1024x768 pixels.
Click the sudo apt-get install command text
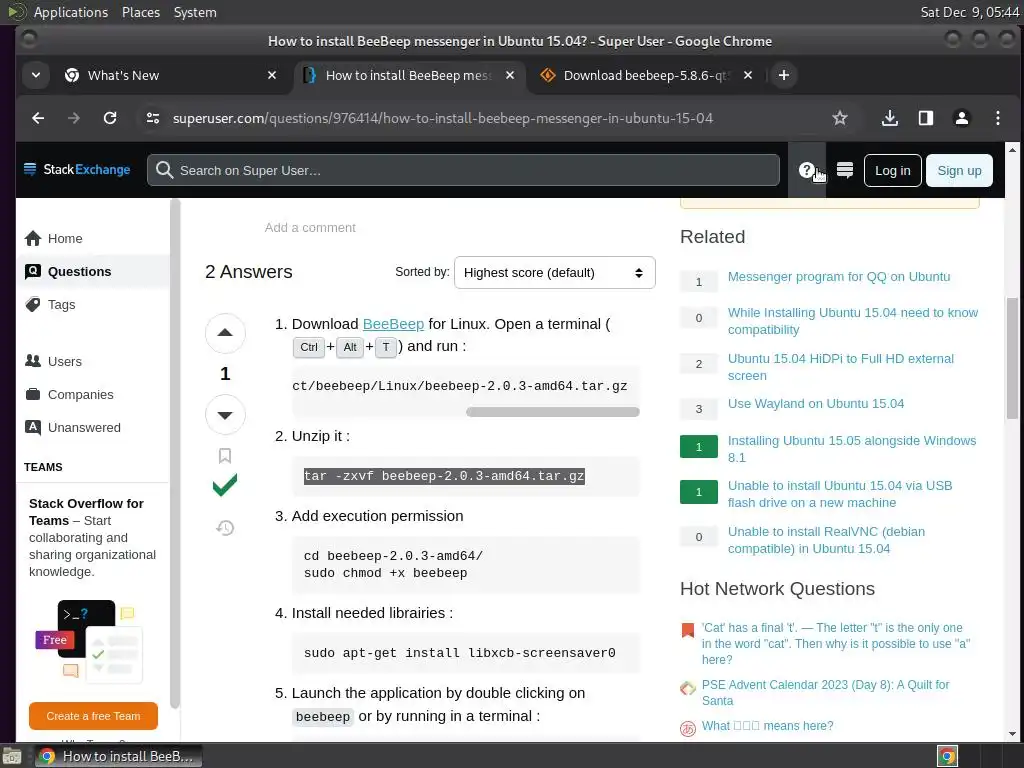(x=459, y=652)
